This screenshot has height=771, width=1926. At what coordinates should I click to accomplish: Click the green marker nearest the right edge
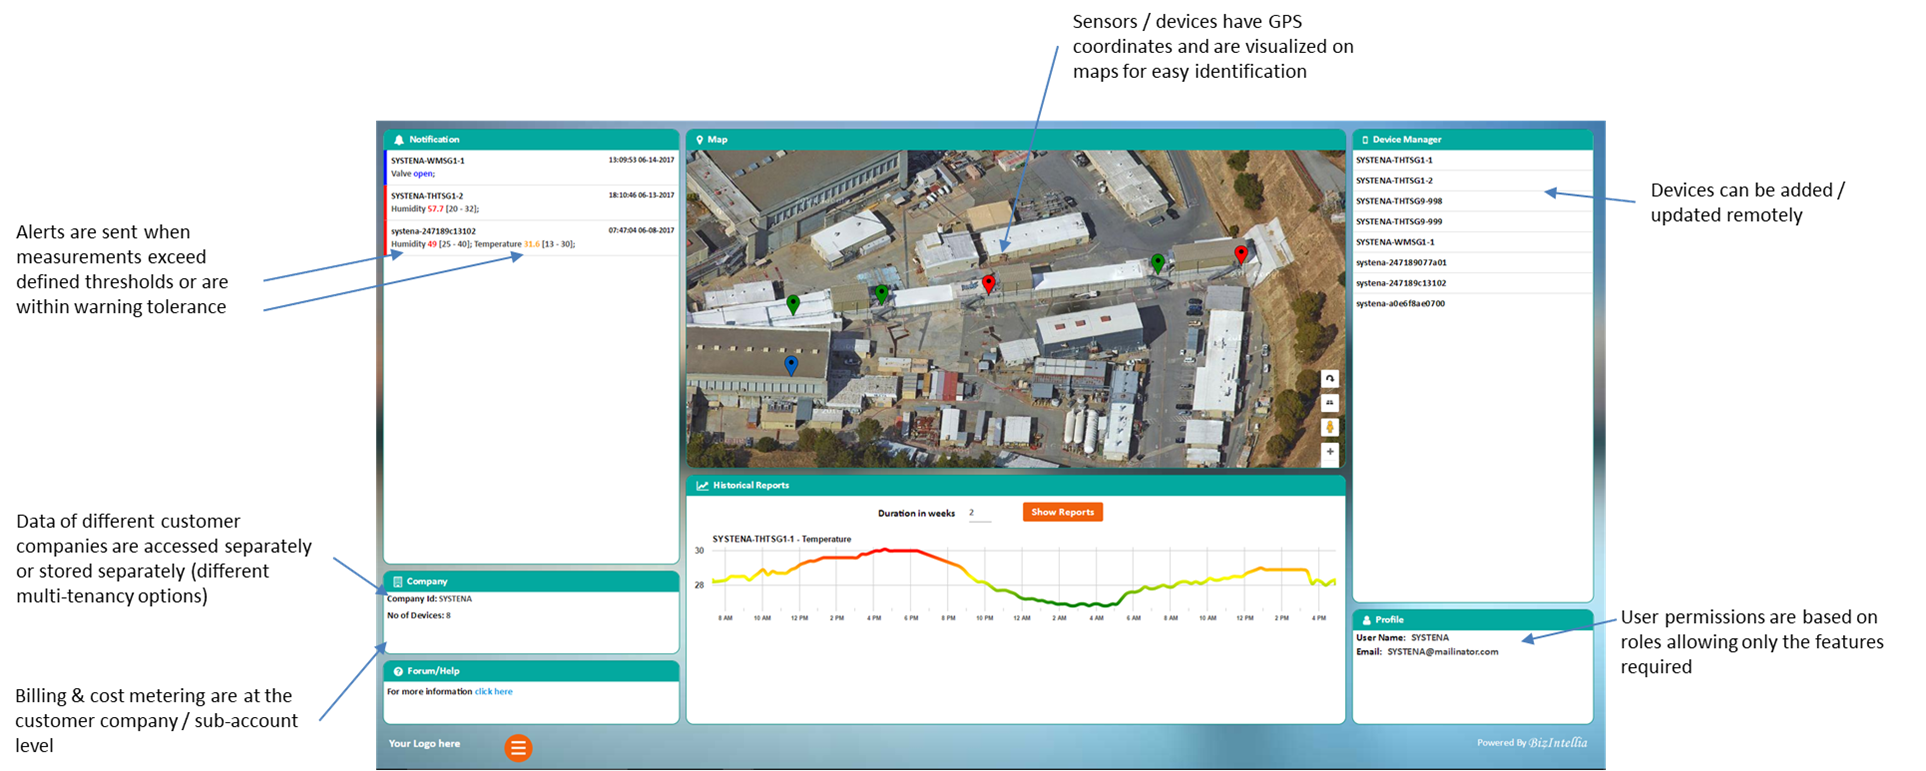click(1157, 263)
